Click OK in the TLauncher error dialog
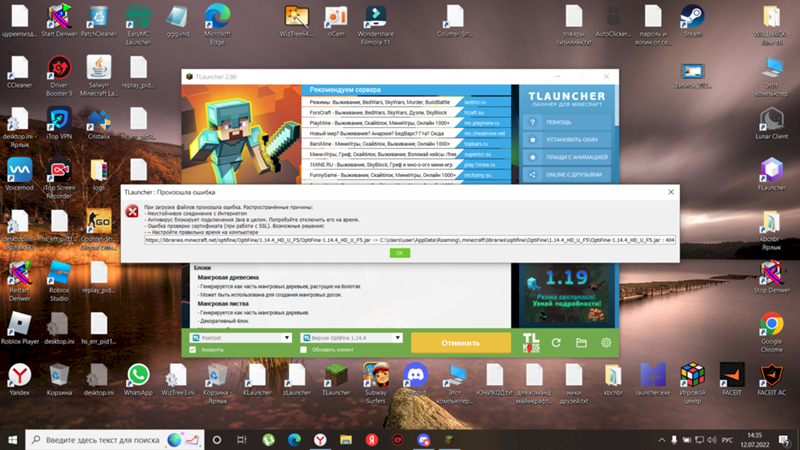The image size is (800, 450). coord(399,253)
